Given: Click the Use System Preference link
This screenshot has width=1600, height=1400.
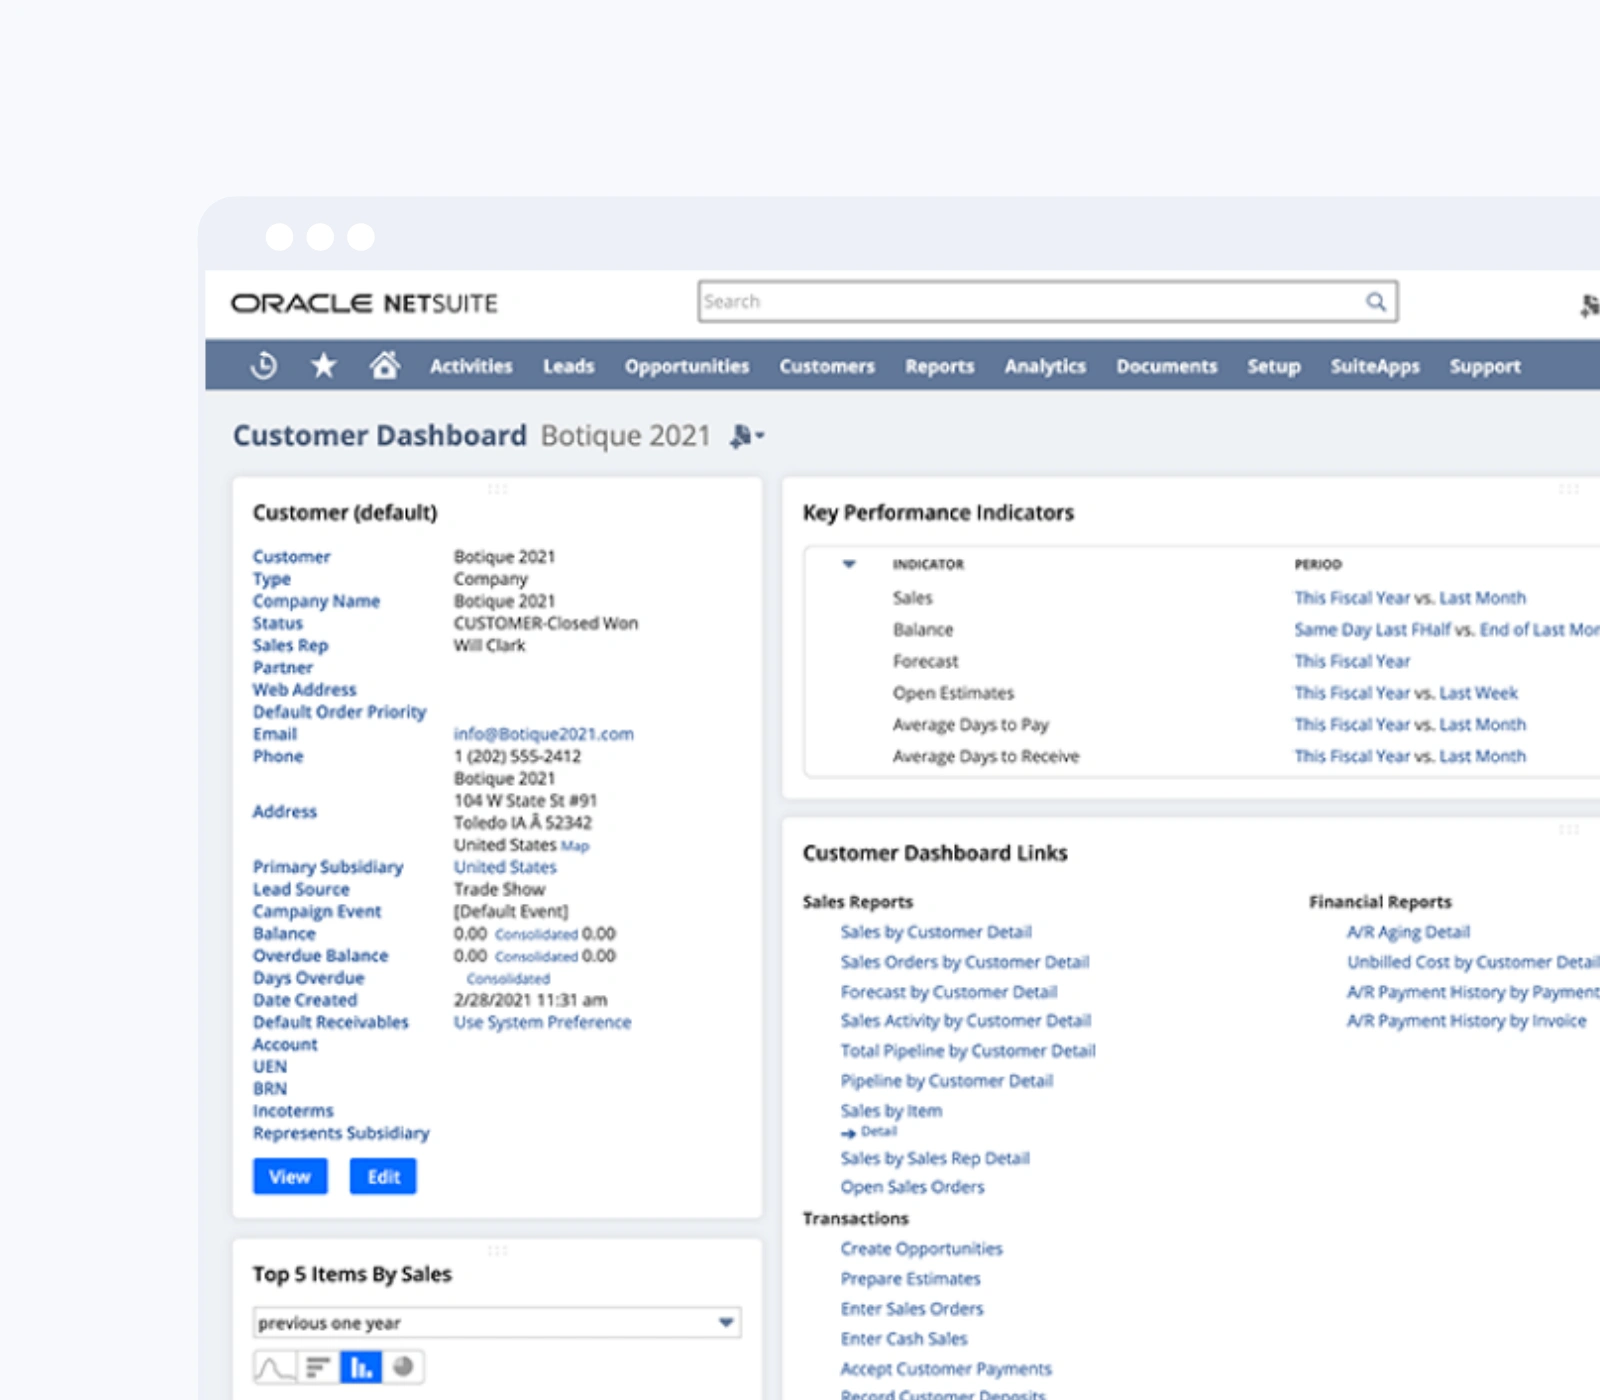Looking at the screenshot, I should [x=542, y=1022].
